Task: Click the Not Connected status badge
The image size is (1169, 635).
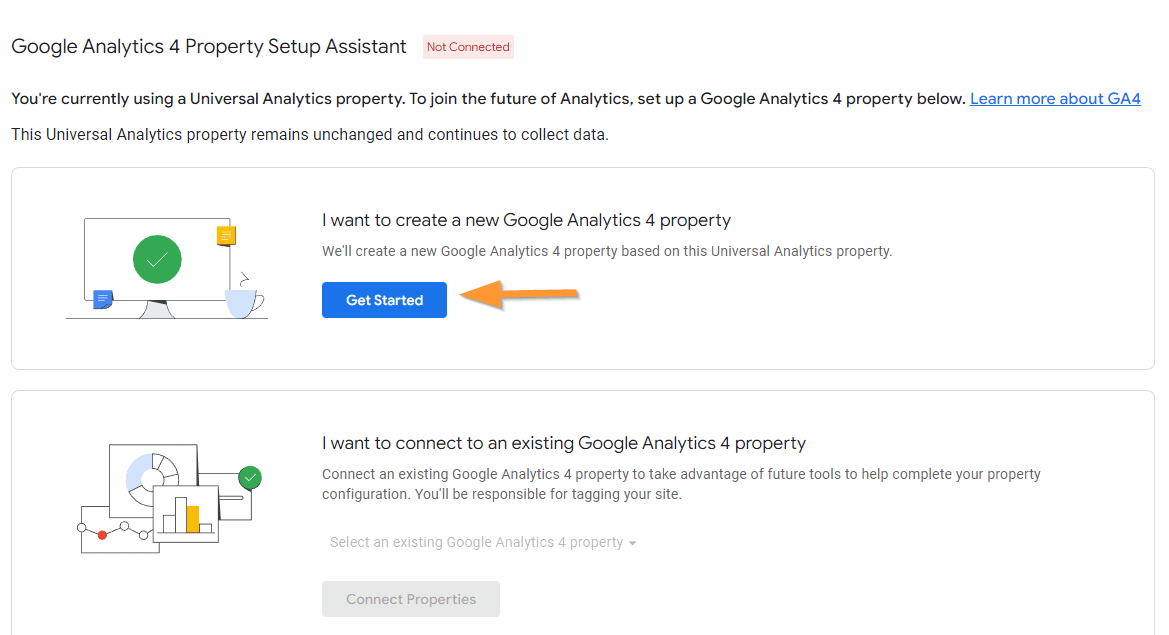Action: [x=468, y=47]
